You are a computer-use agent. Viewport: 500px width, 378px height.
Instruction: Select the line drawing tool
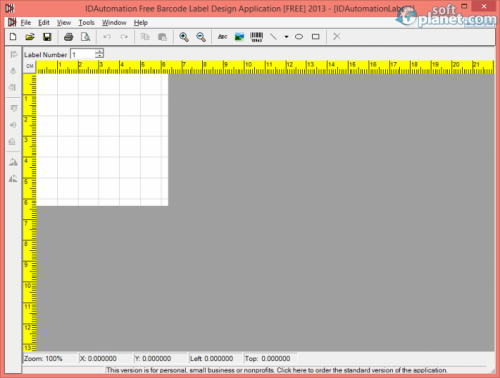(273, 37)
